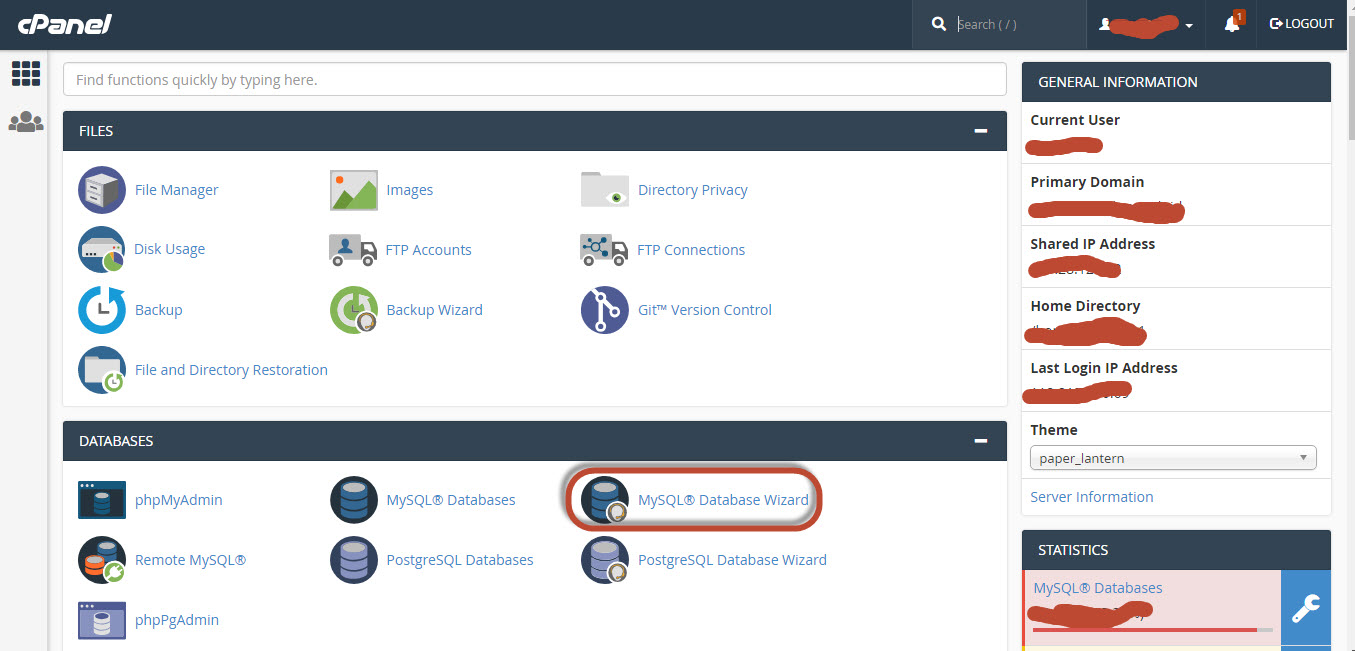Collapse the Files section
Image resolution: width=1355 pixels, height=651 pixels.
(981, 131)
